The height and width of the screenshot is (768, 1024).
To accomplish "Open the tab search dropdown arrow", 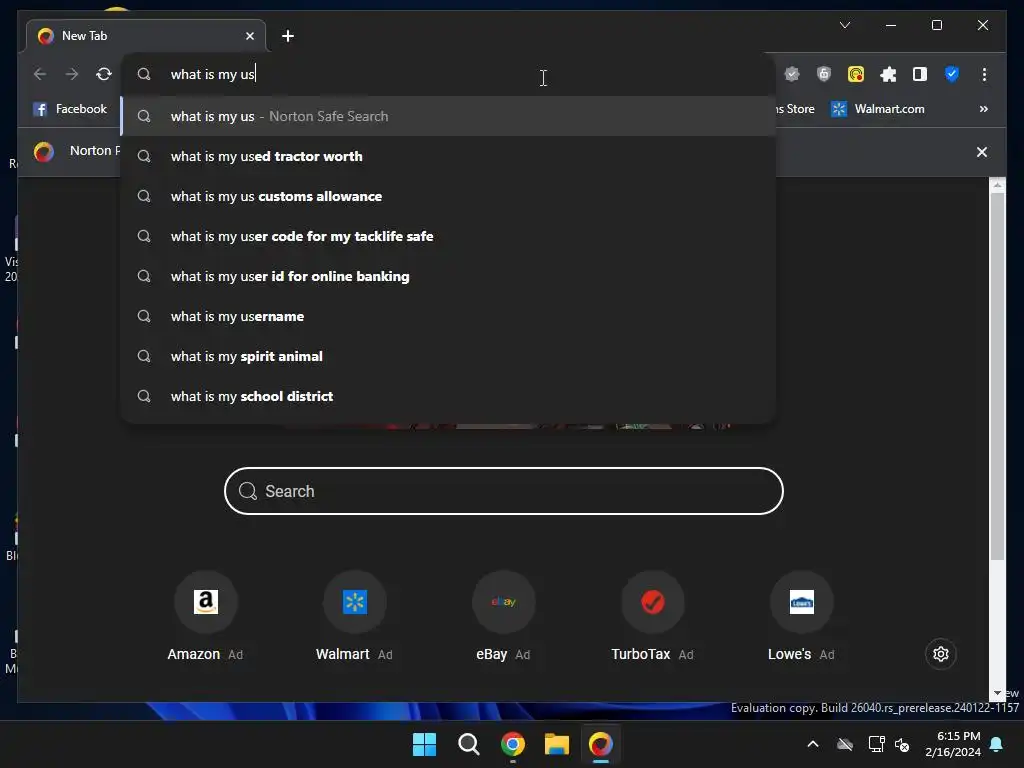I will (x=845, y=25).
